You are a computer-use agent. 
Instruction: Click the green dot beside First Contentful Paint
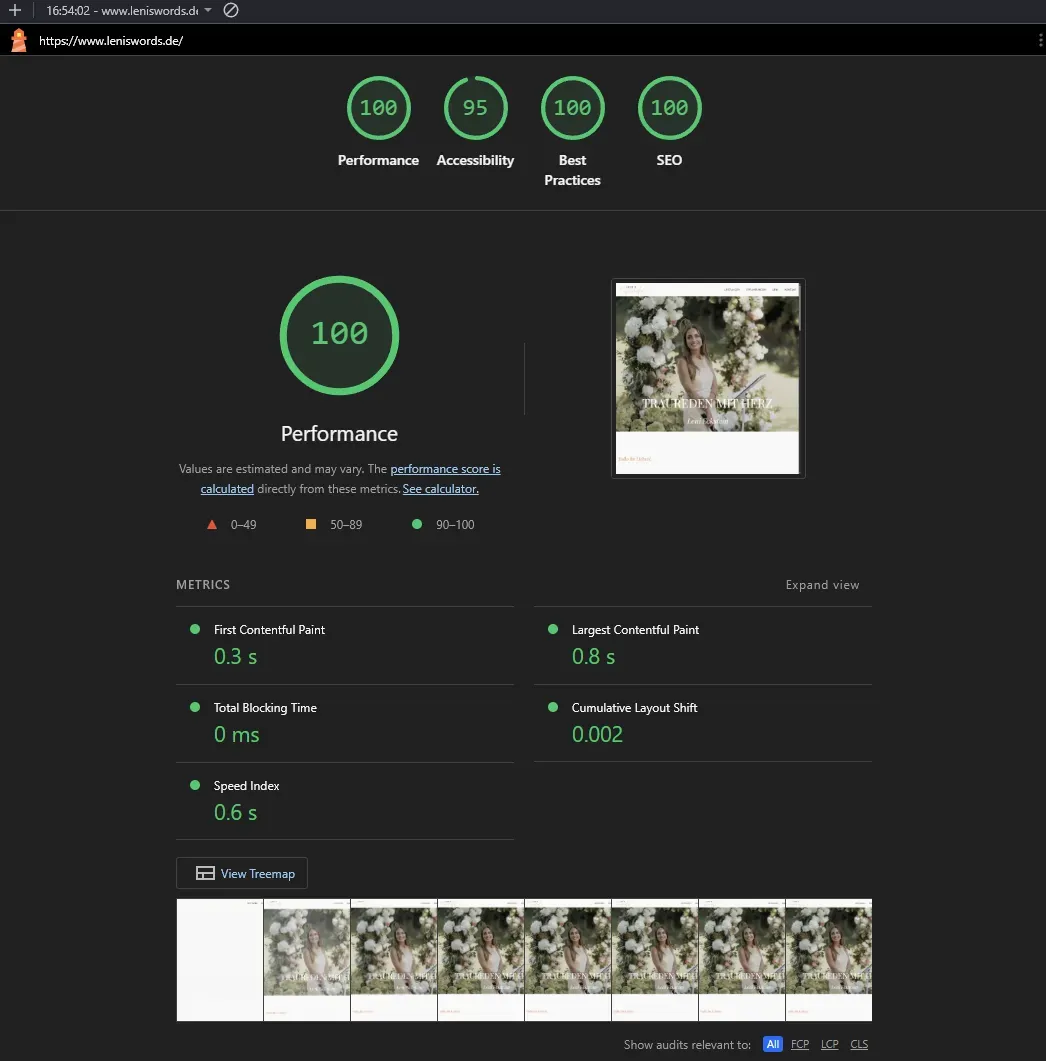[x=193, y=629]
